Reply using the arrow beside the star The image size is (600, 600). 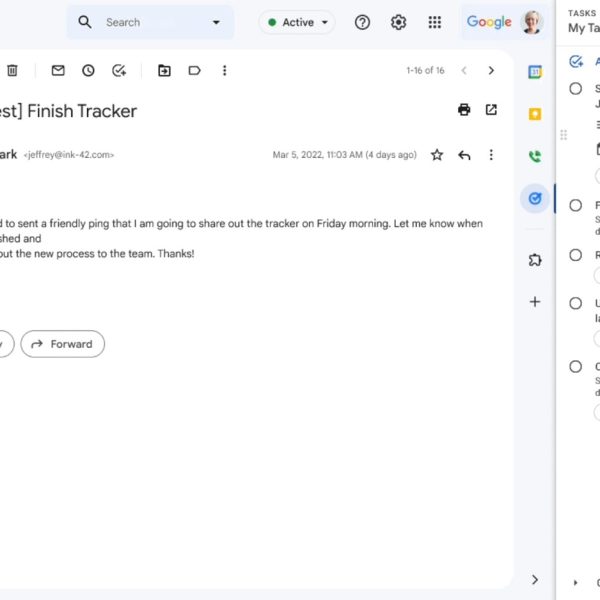[464, 155]
